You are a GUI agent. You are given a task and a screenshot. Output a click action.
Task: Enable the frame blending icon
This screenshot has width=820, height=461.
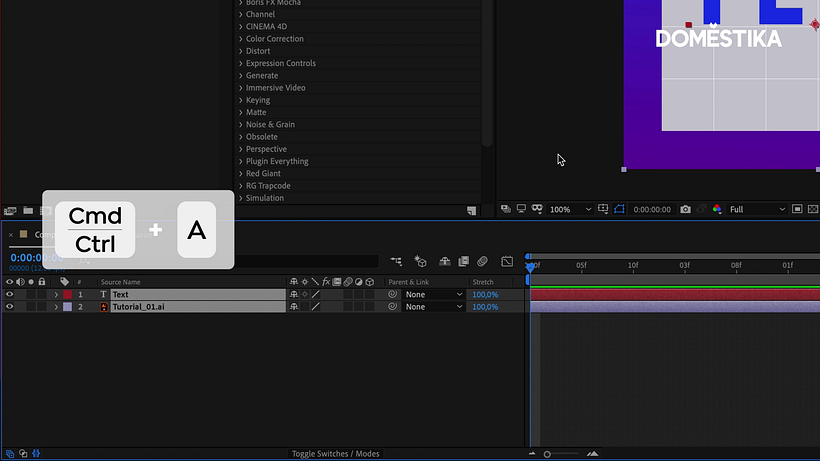pyautogui.click(x=463, y=261)
